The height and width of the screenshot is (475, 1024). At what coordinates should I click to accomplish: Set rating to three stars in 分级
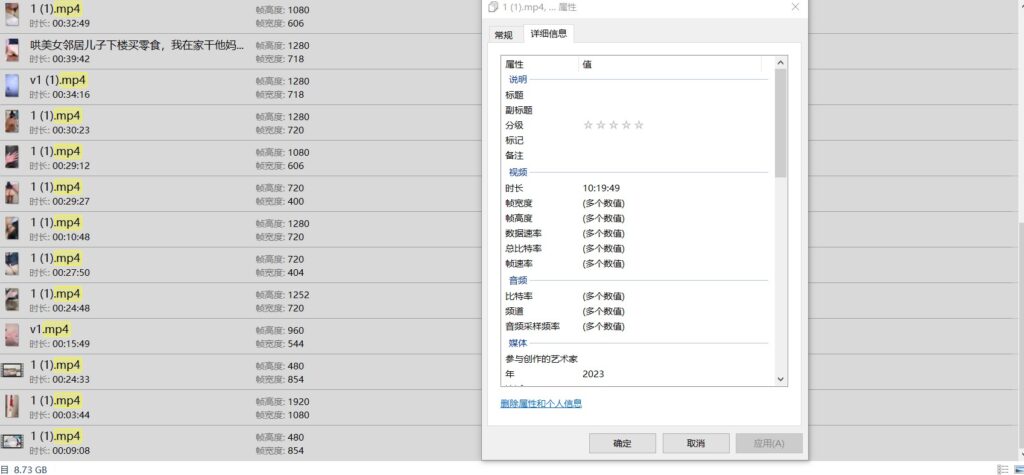613,125
